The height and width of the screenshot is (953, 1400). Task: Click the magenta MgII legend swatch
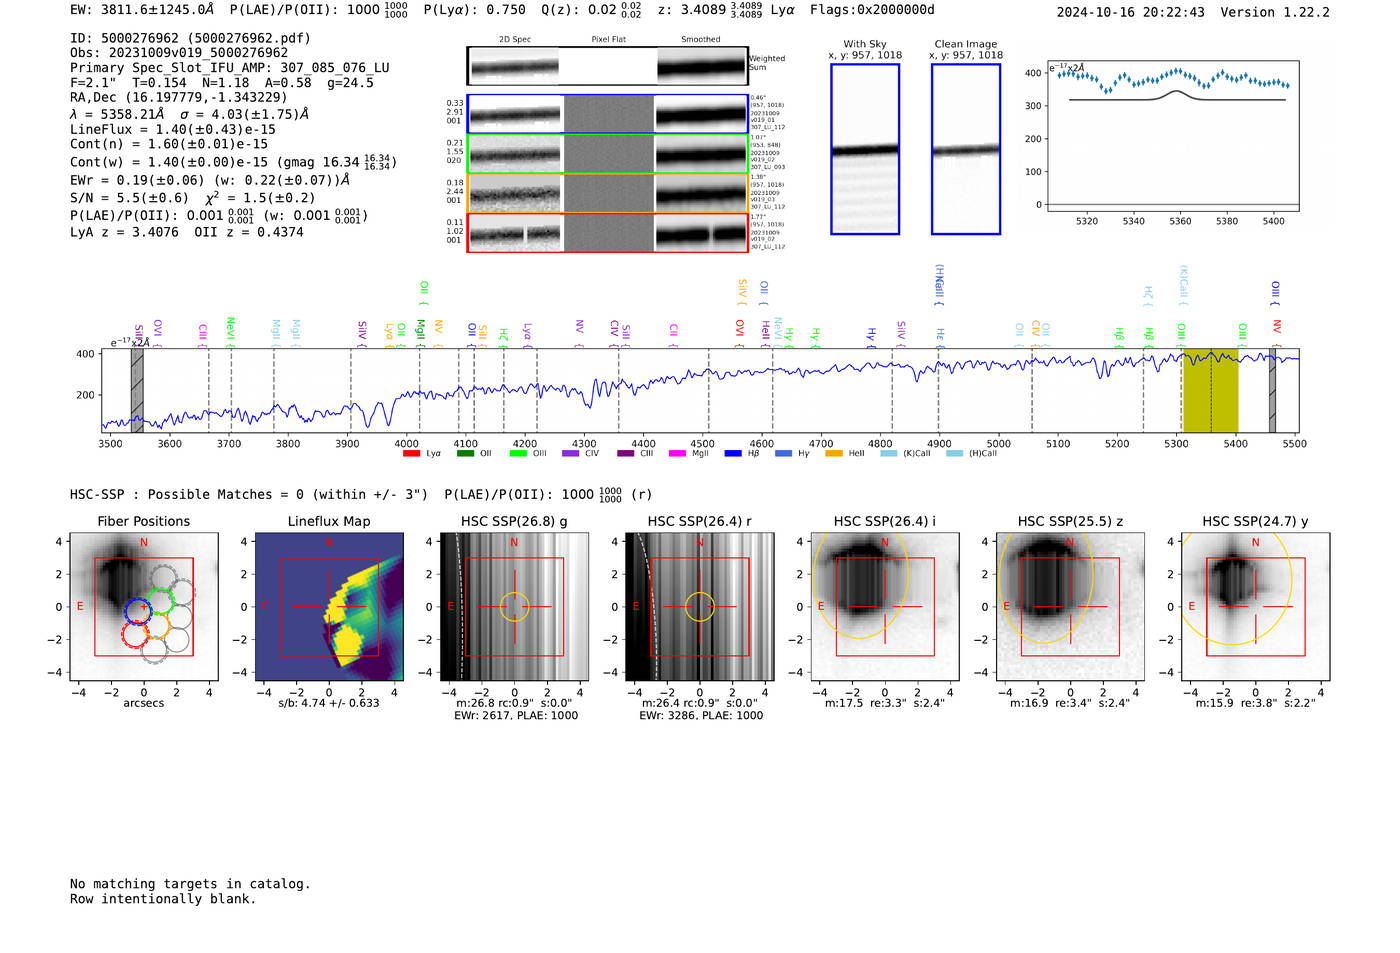(677, 454)
